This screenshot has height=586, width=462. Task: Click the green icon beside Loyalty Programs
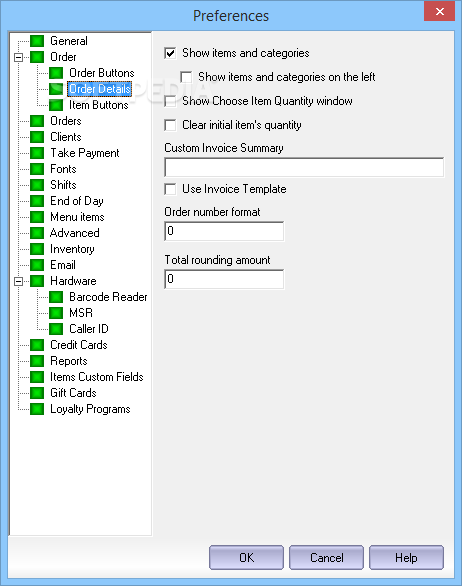(x=37, y=409)
